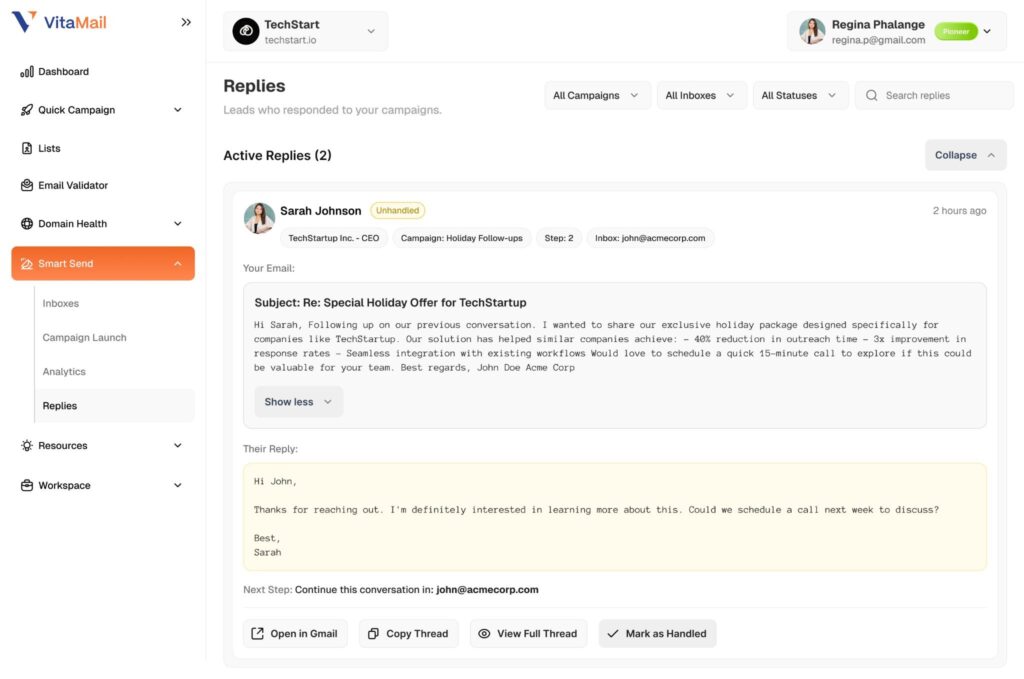Click the 2 hours ago timestamp
1024x679 pixels.
[959, 211]
